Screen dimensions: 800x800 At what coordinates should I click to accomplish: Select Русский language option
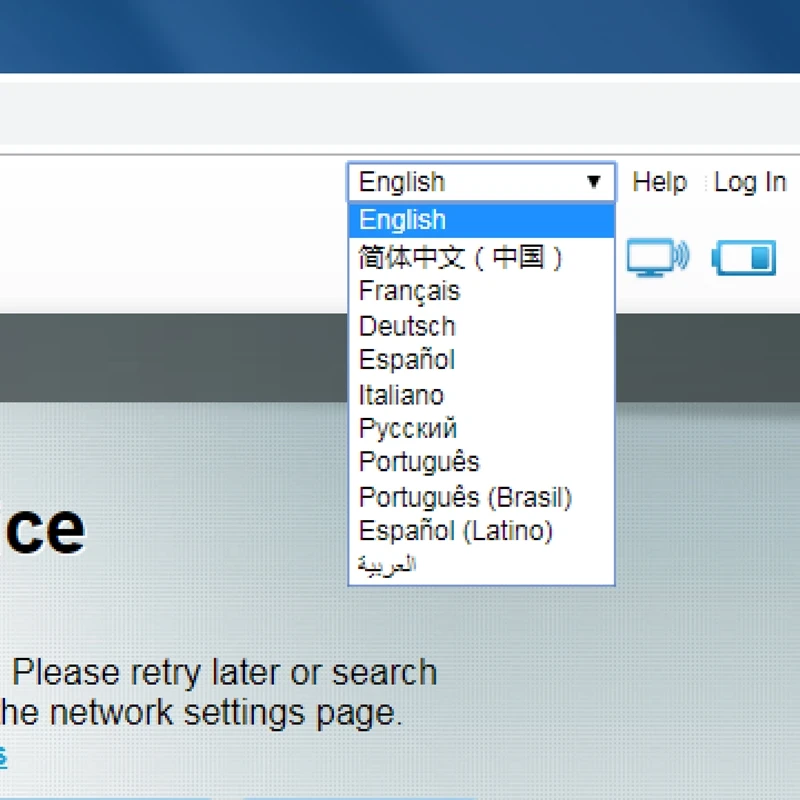tap(482, 428)
